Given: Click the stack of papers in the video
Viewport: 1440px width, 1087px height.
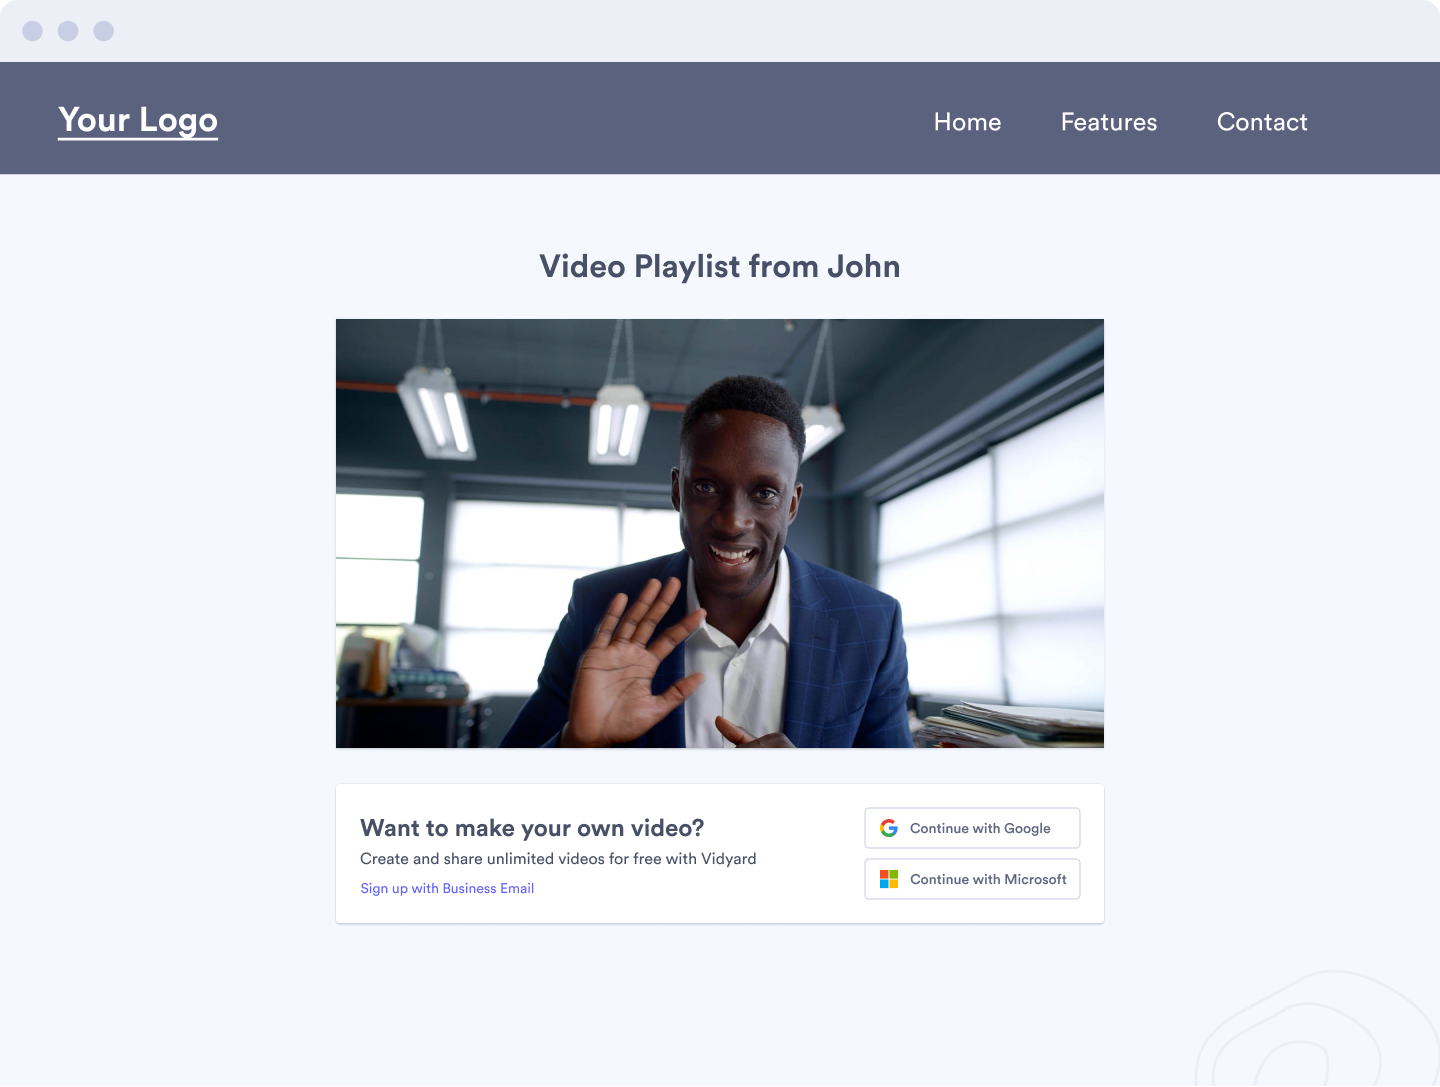Looking at the screenshot, I should point(1010,725).
